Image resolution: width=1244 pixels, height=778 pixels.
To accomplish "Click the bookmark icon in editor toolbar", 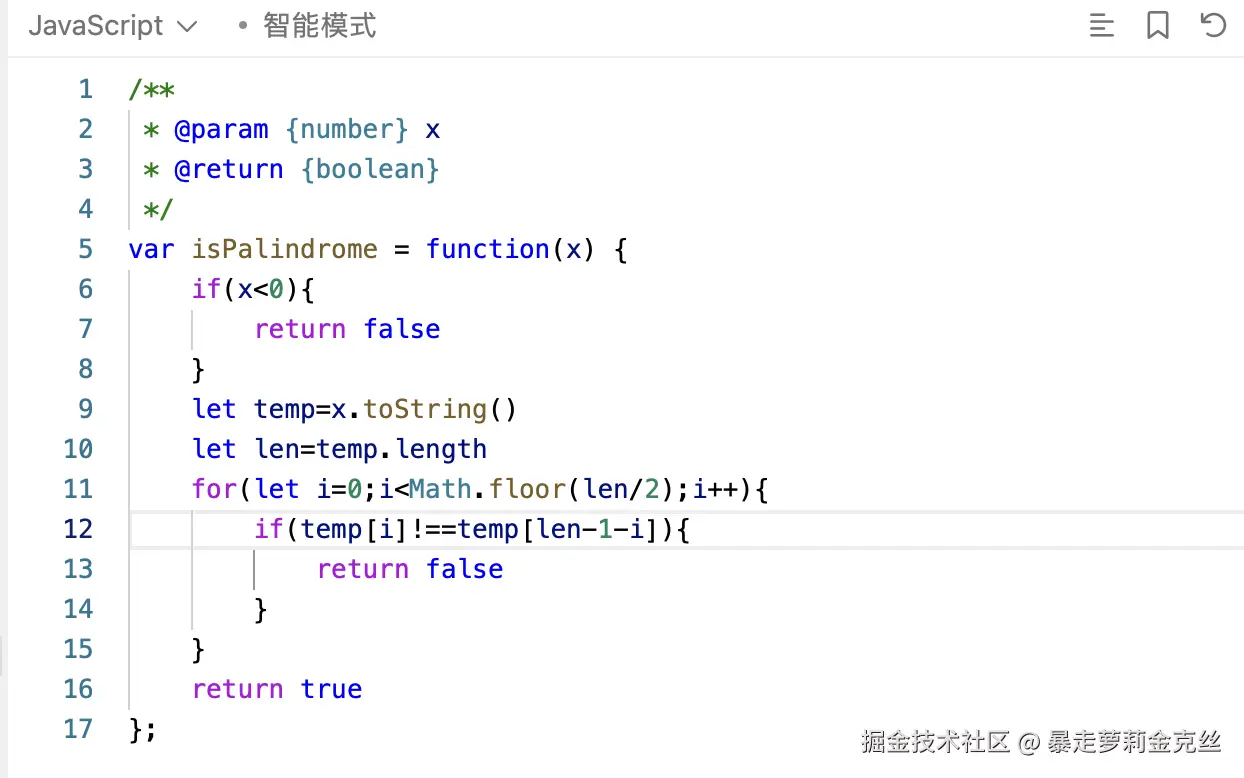I will [1157, 26].
